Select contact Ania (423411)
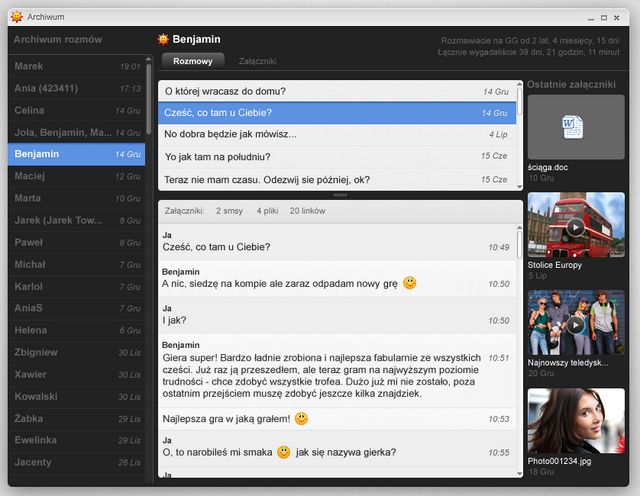Screen dimensions: 640x496 click(x=77, y=88)
